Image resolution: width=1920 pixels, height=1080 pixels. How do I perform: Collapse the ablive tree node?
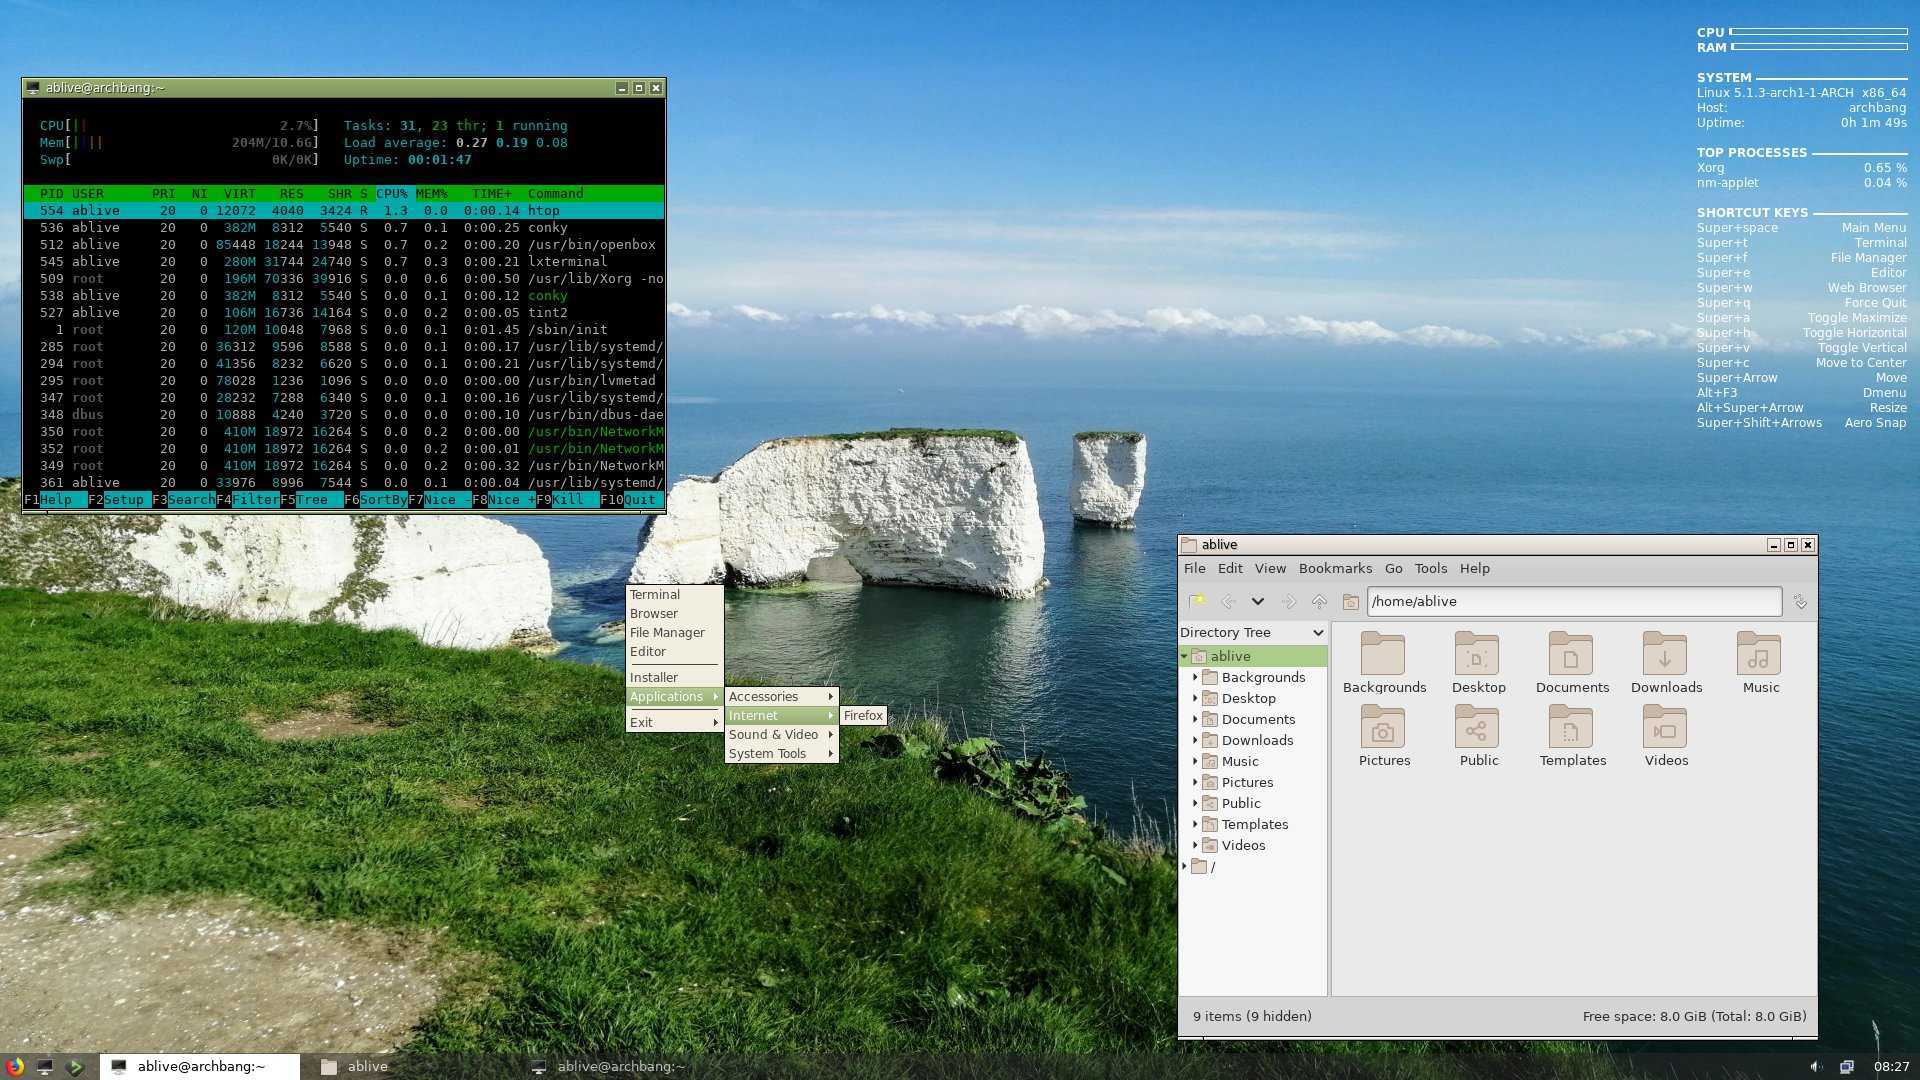point(1185,656)
